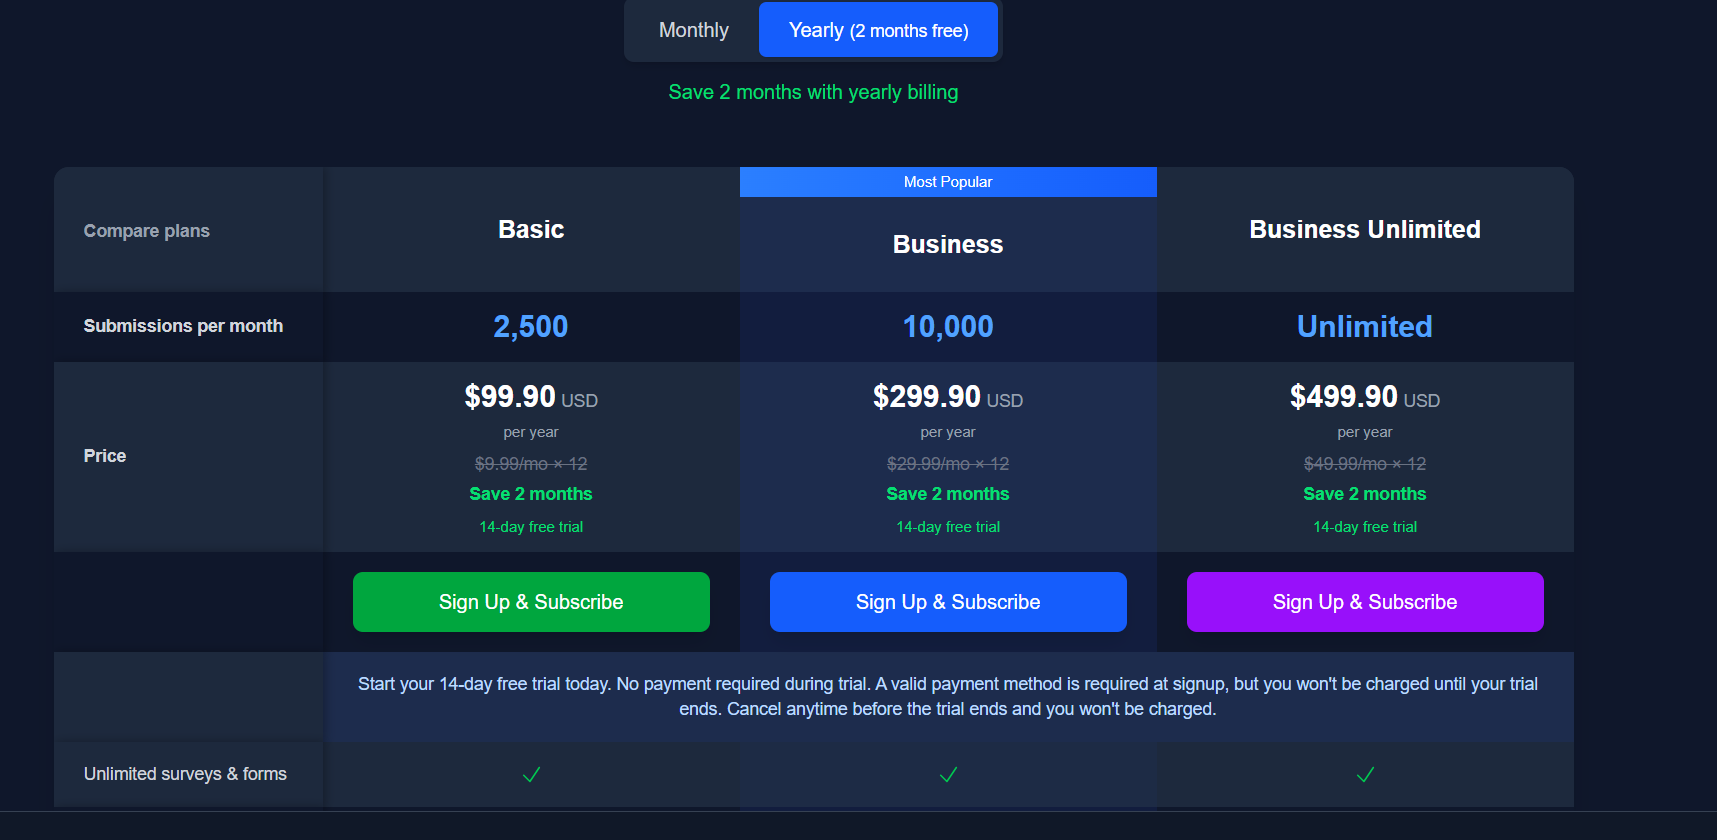Click the $499.90 USD yearly price
Image resolution: width=1717 pixels, height=840 pixels.
pos(1364,397)
